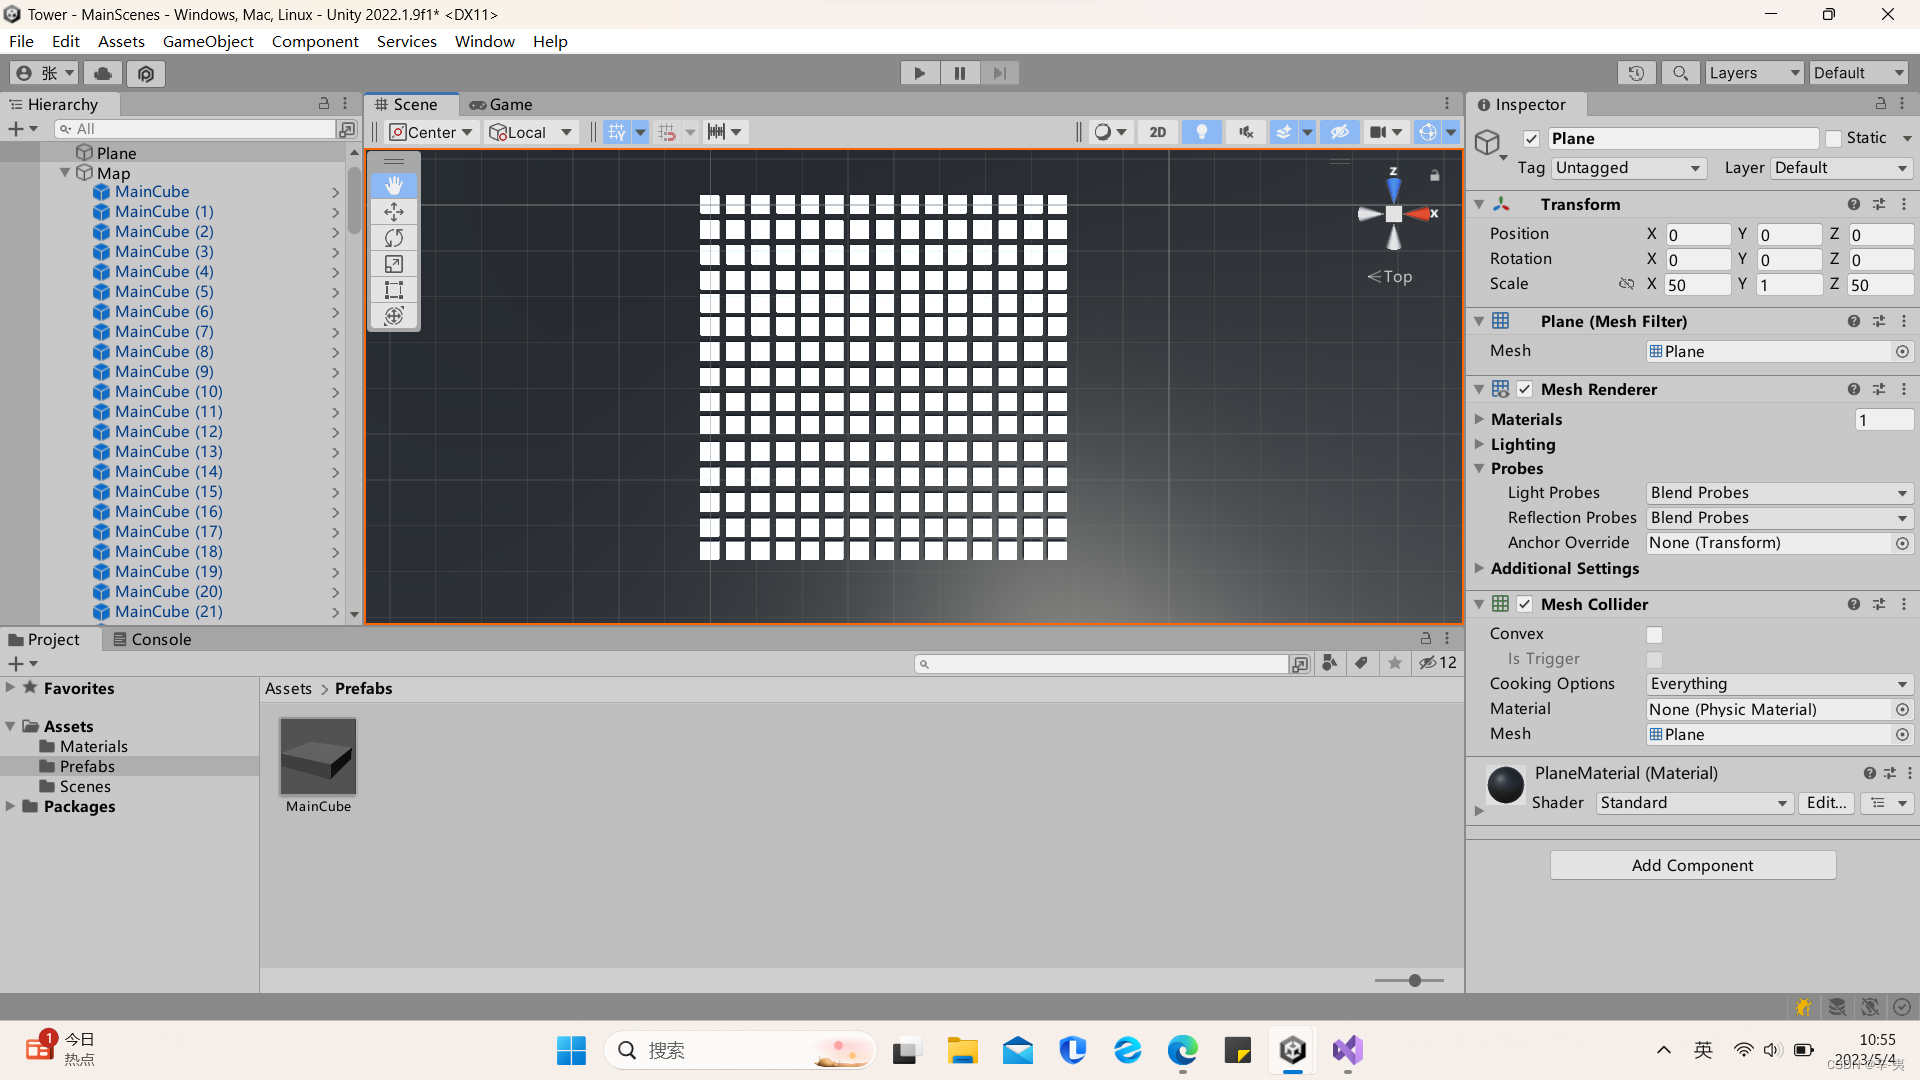Click the material Edit... button

(x=1826, y=803)
